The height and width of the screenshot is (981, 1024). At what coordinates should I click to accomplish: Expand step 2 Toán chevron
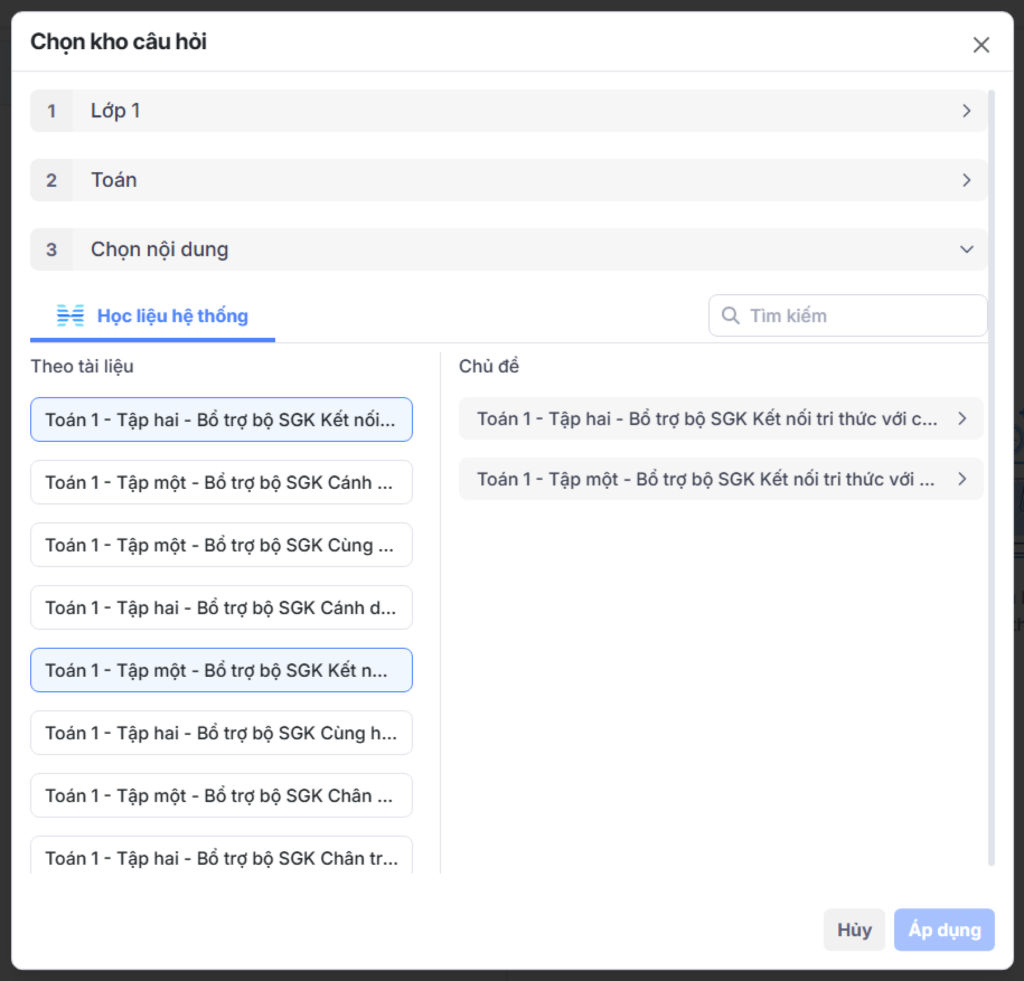(966, 180)
